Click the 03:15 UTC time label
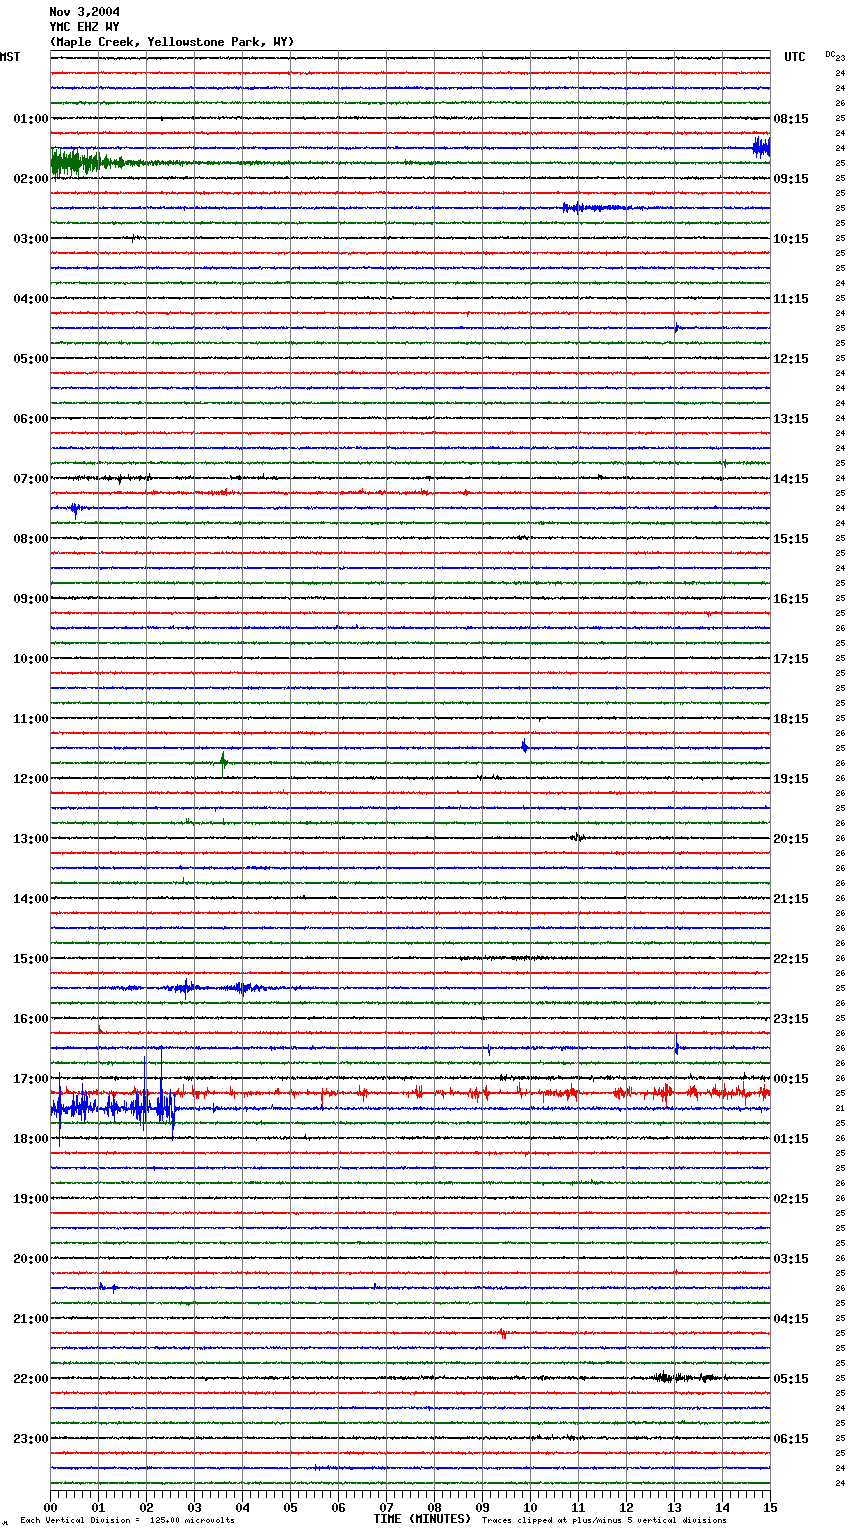This screenshot has width=850, height=1534. [x=791, y=1259]
